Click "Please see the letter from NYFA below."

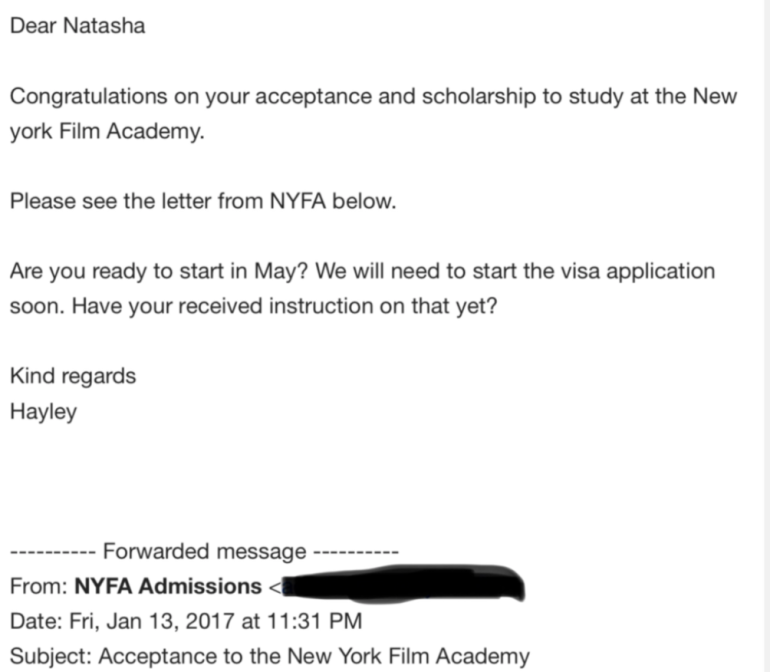coord(203,201)
